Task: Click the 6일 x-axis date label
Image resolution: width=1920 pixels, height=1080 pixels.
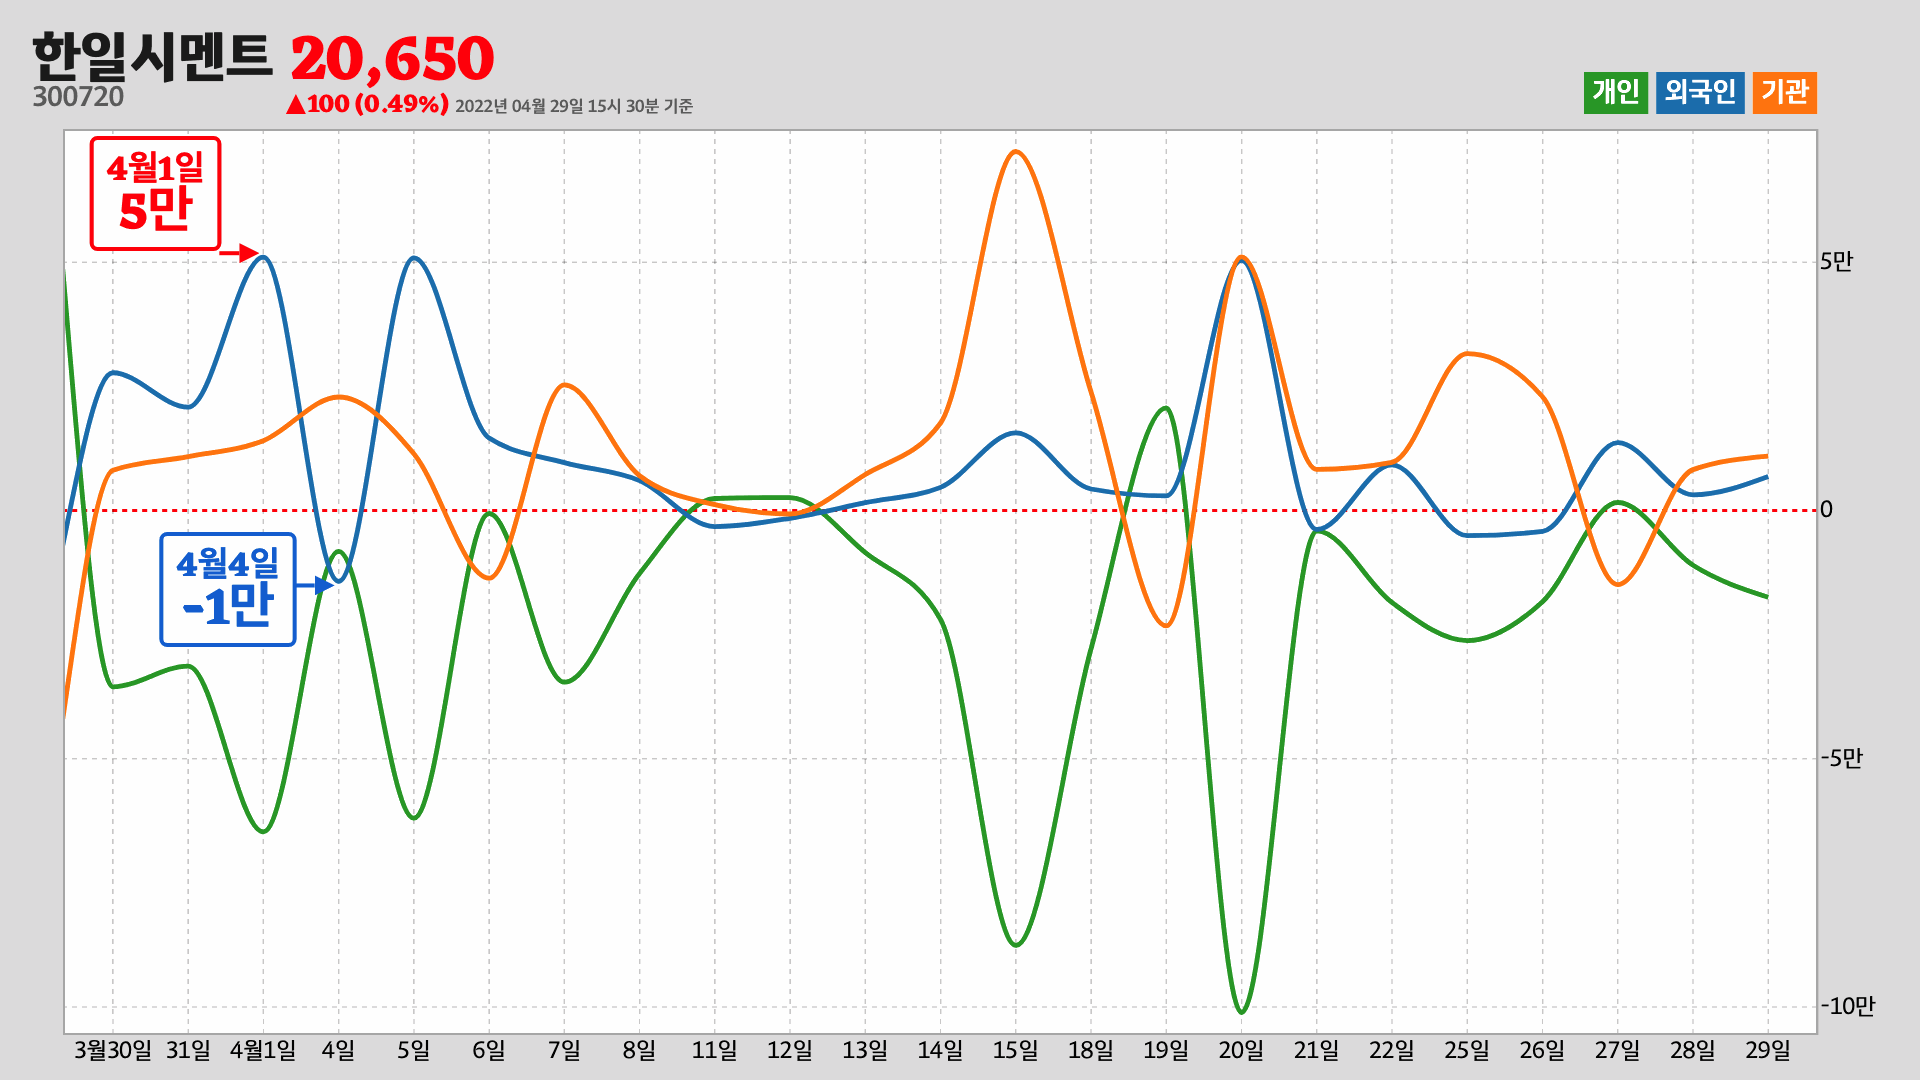Action: click(489, 1050)
